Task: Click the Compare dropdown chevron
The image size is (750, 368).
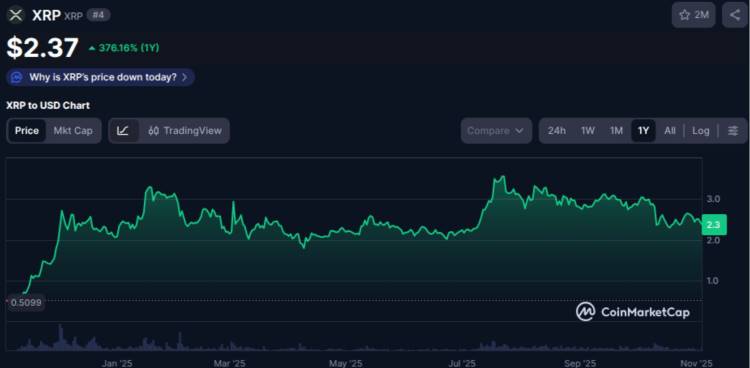Action: (519, 131)
